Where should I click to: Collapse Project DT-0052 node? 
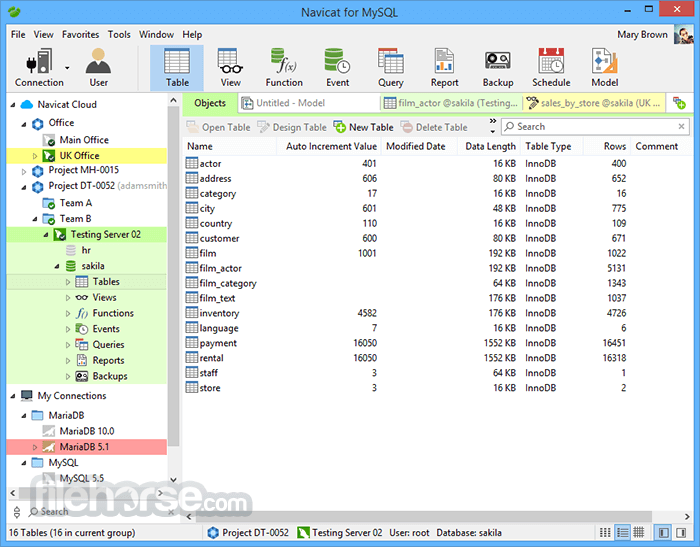pyautogui.click(x=24, y=187)
